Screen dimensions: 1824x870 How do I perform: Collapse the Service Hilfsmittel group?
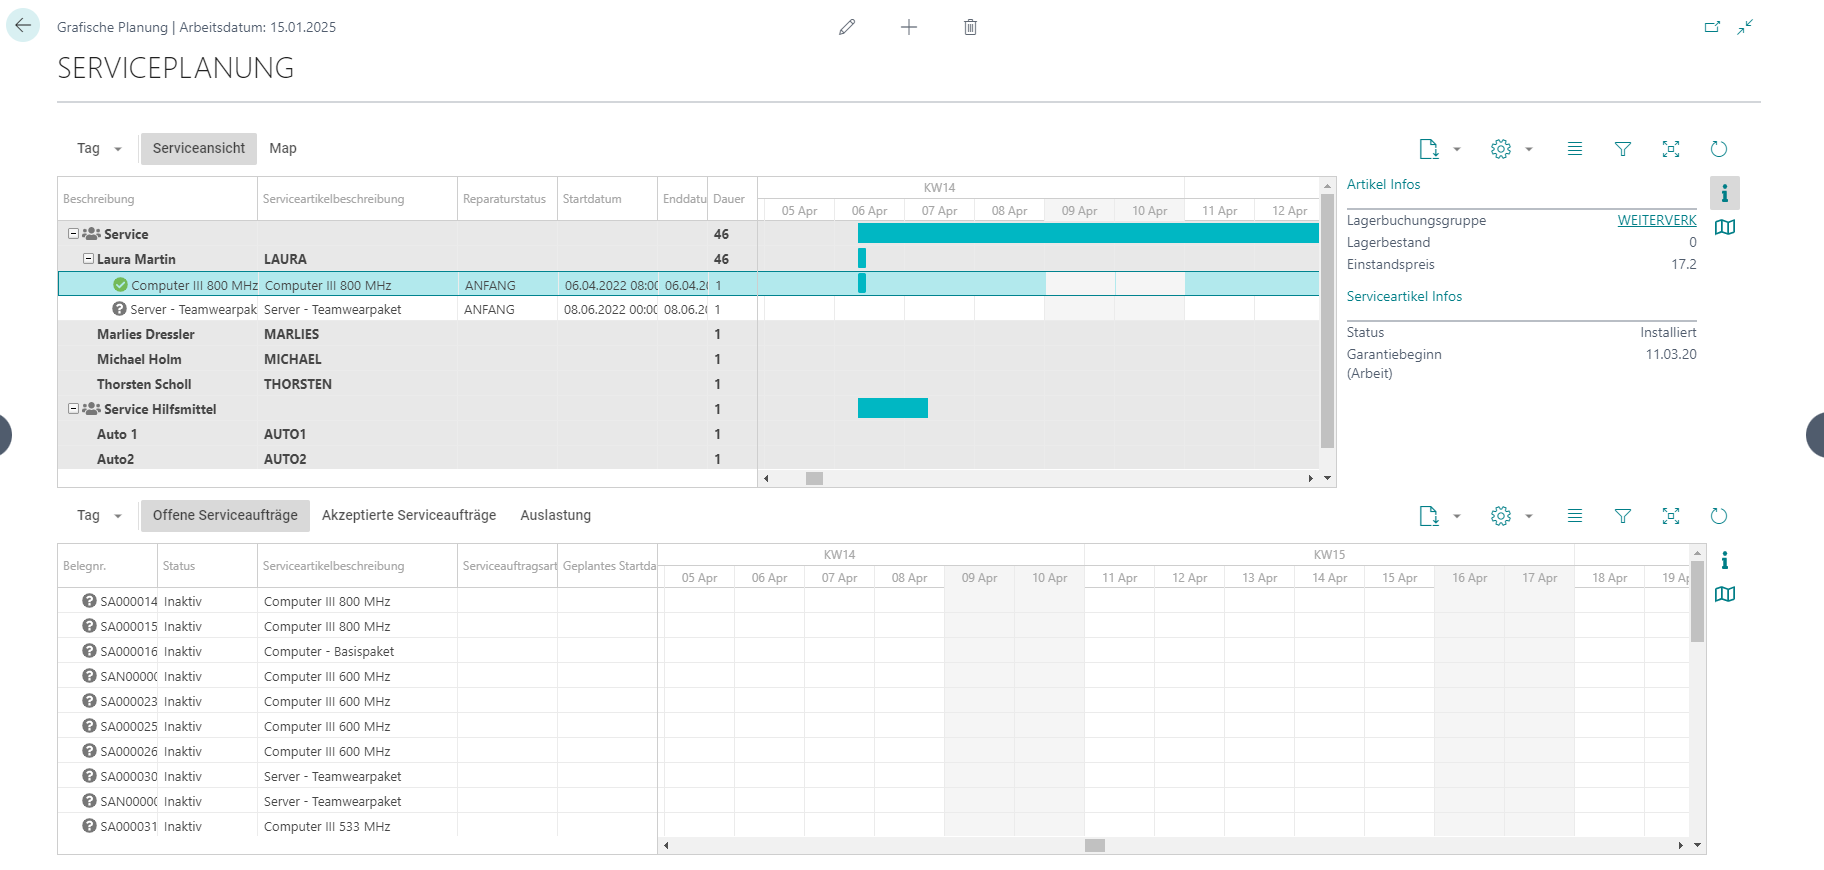coord(73,408)
